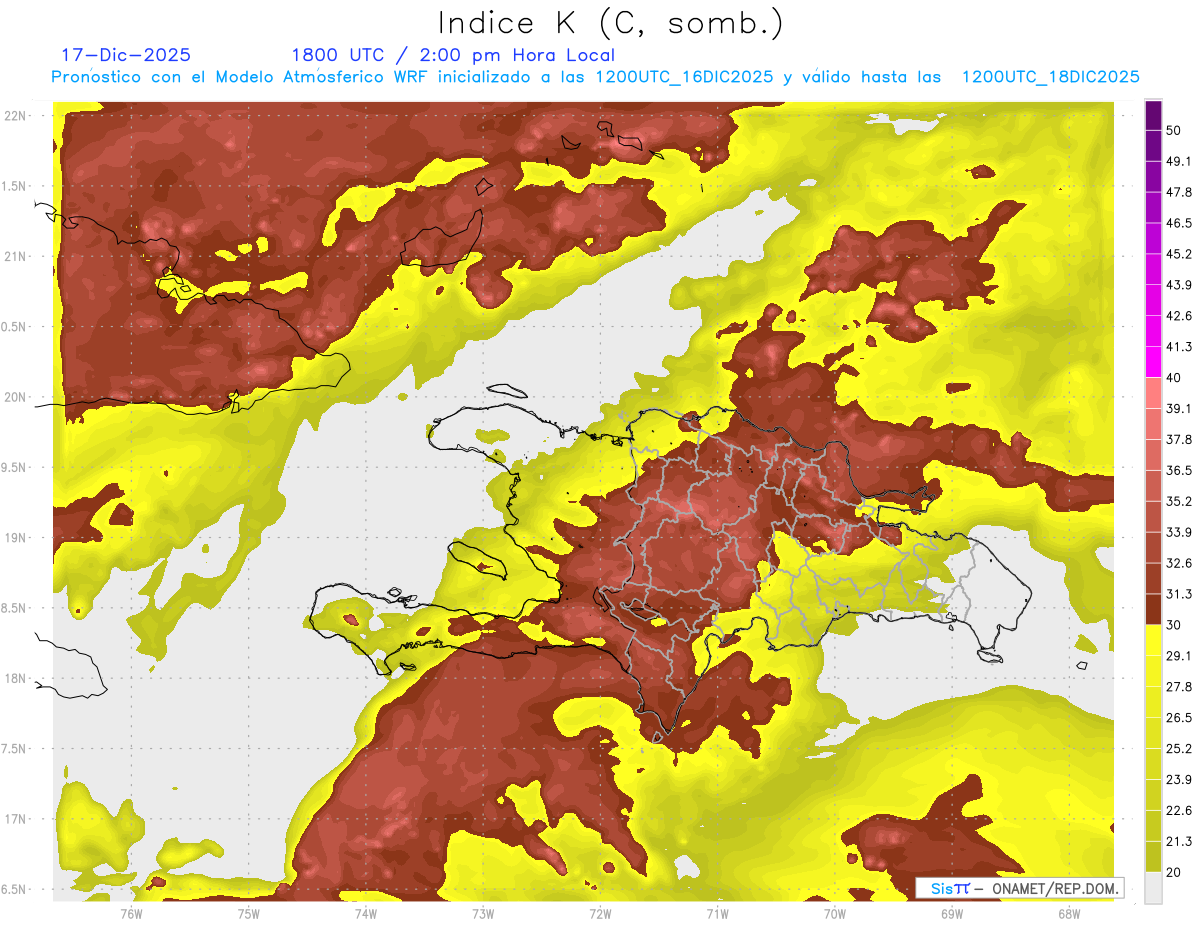
Task: Click the '19N' latitude label
Action: coord(16,537)
